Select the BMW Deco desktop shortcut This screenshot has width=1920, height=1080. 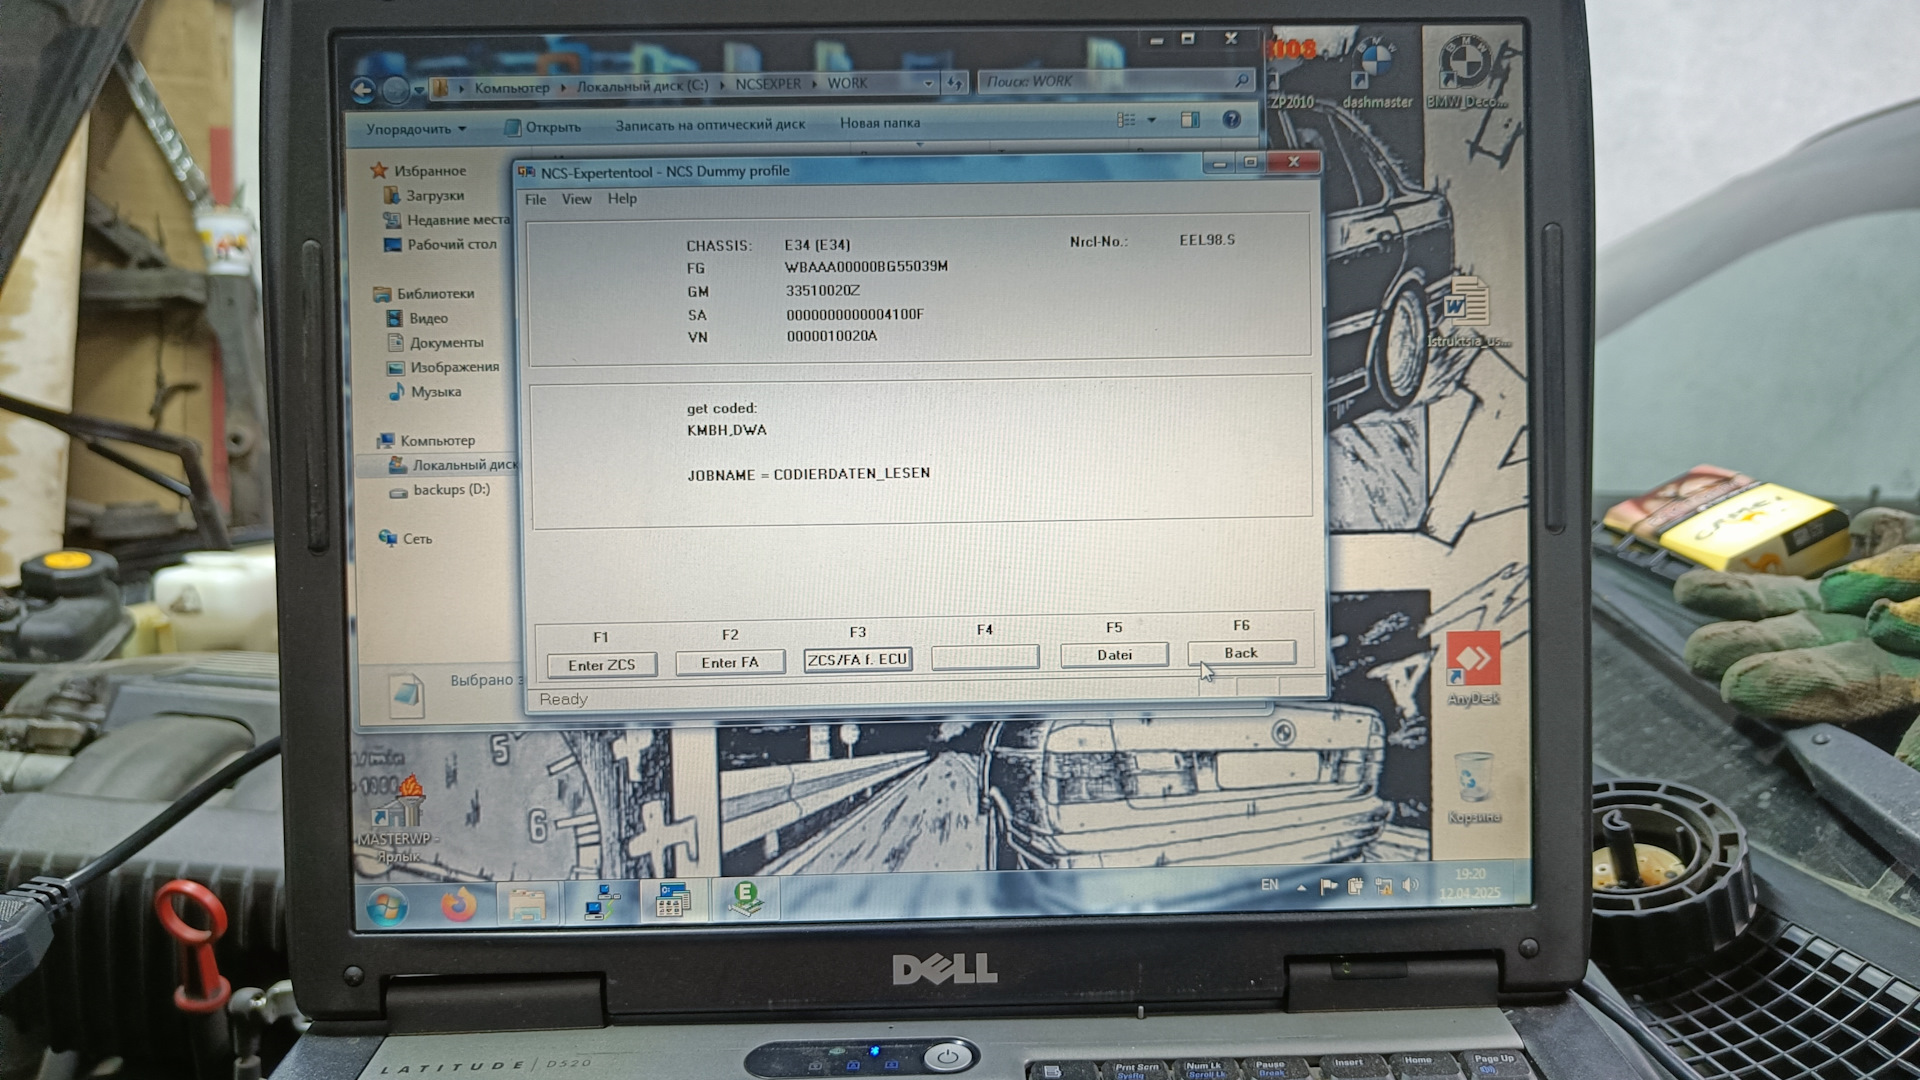(1466, 72)
